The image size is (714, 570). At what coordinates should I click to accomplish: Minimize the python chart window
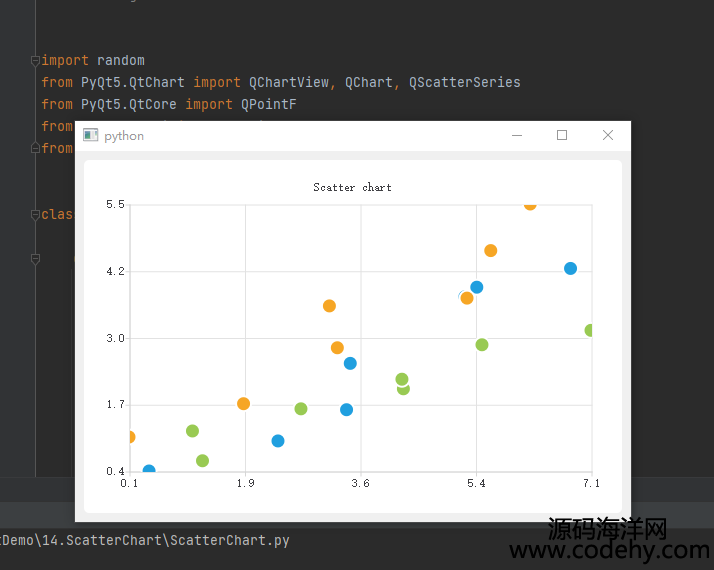(517, 135)
